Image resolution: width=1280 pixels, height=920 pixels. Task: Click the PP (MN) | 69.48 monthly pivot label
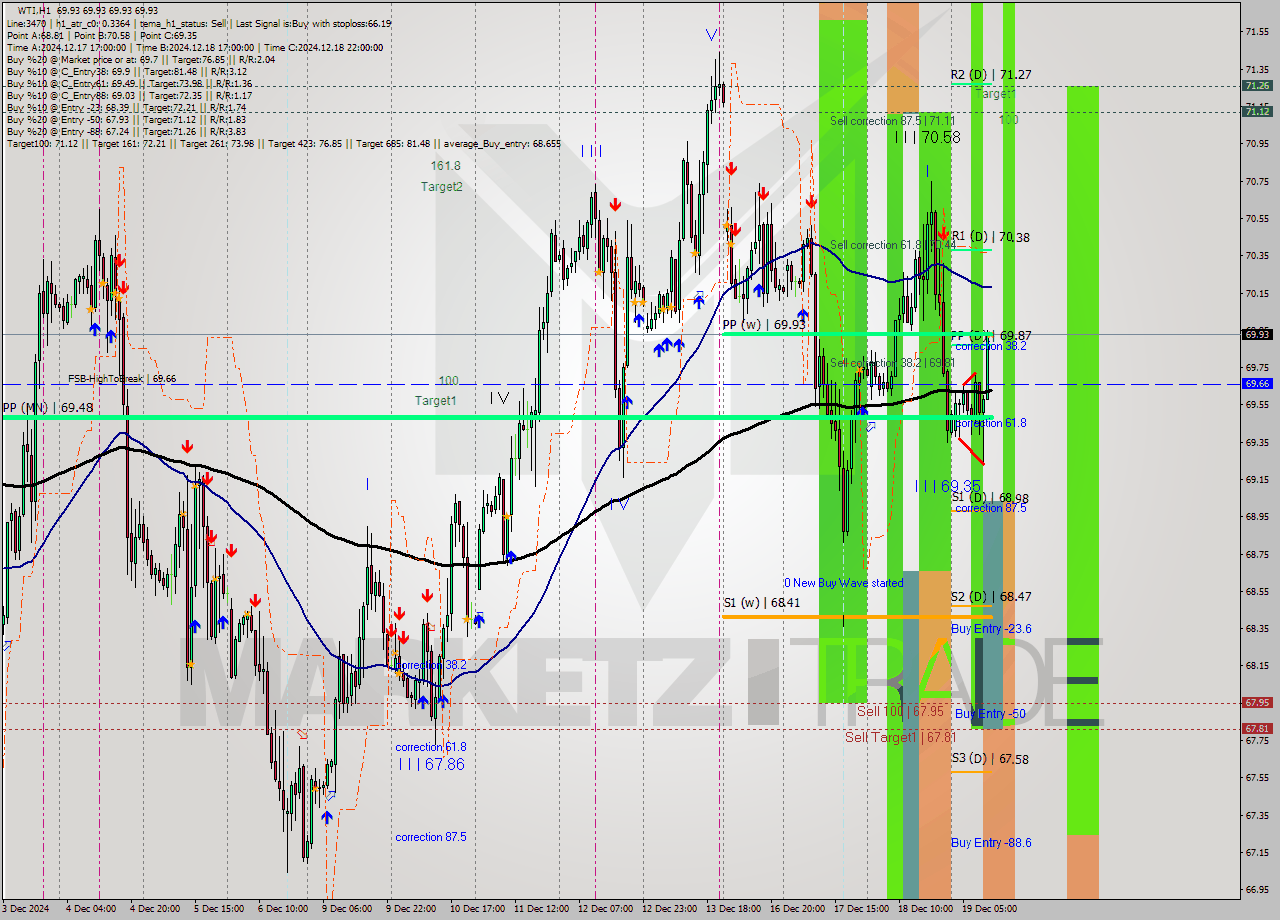(47, 408)
